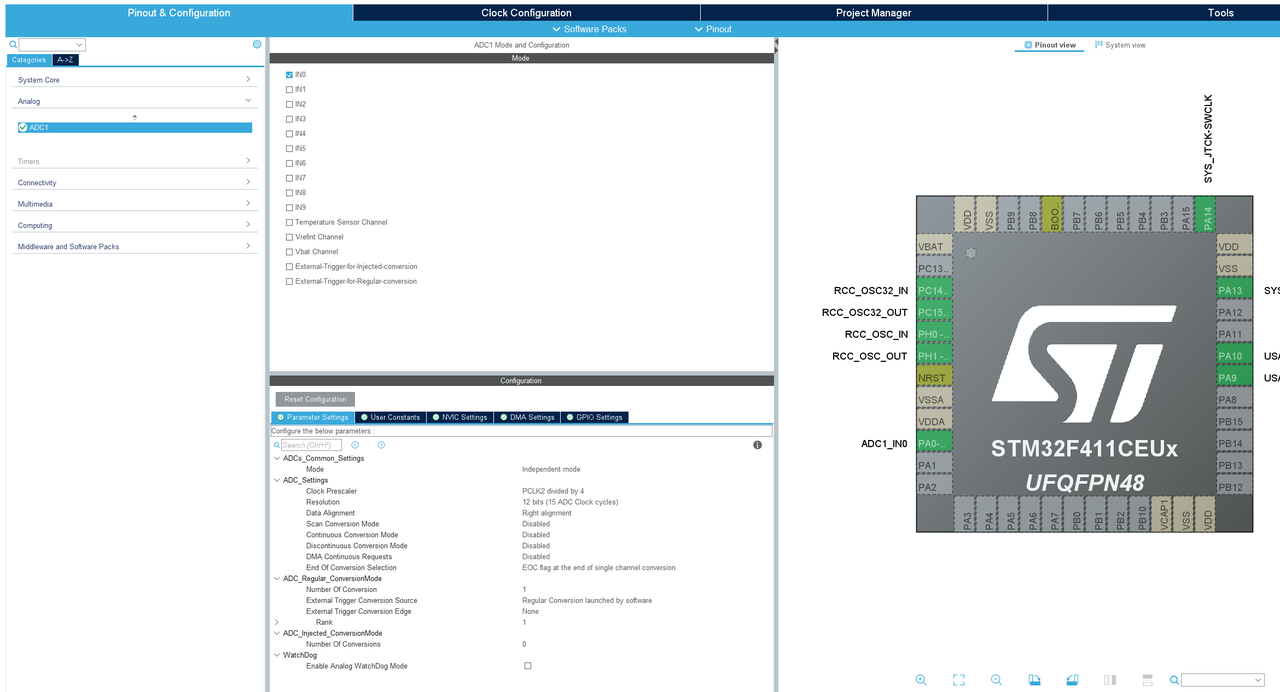Select the VBAT pin on the chip

tap(934, 246)
